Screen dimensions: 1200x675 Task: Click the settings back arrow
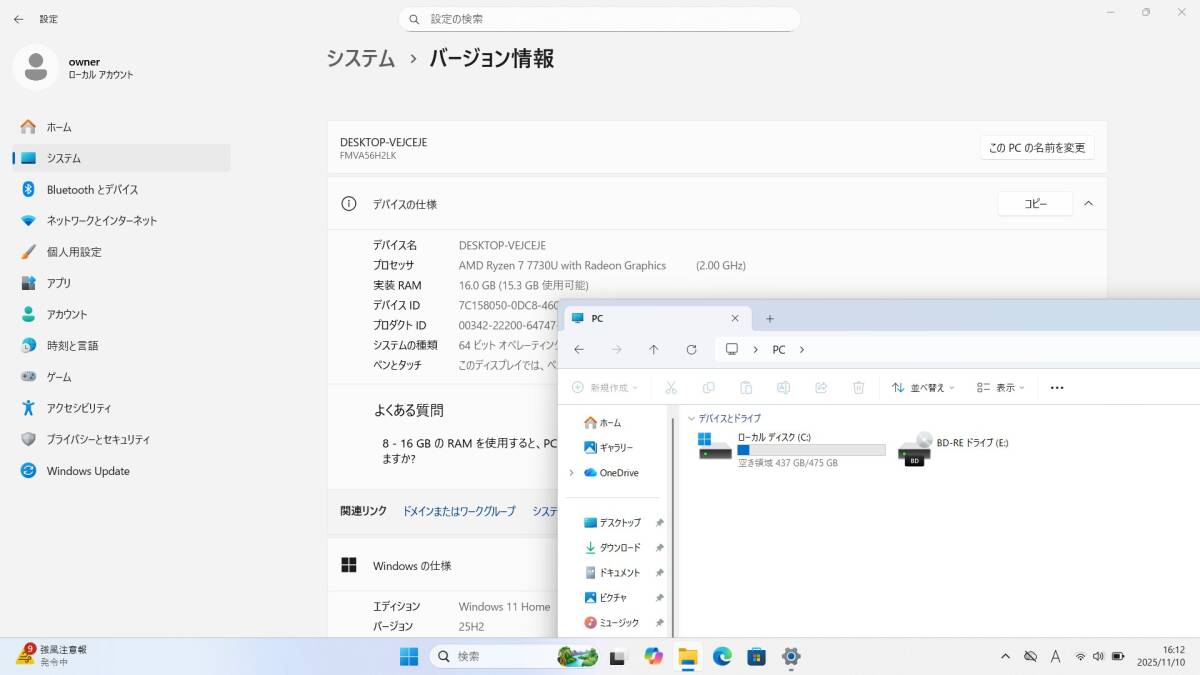pyautogui.click(x=18, y=19)
